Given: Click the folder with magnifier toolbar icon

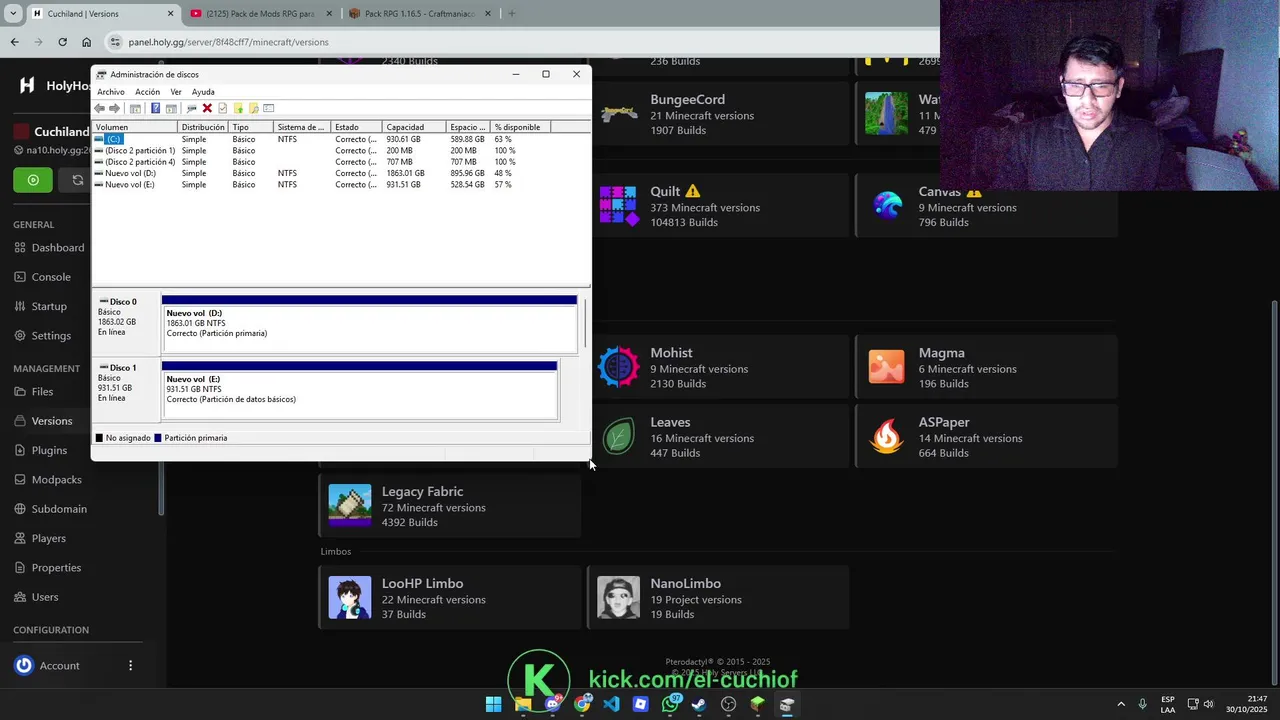Looking at the screenshot, I should point(253,108).
